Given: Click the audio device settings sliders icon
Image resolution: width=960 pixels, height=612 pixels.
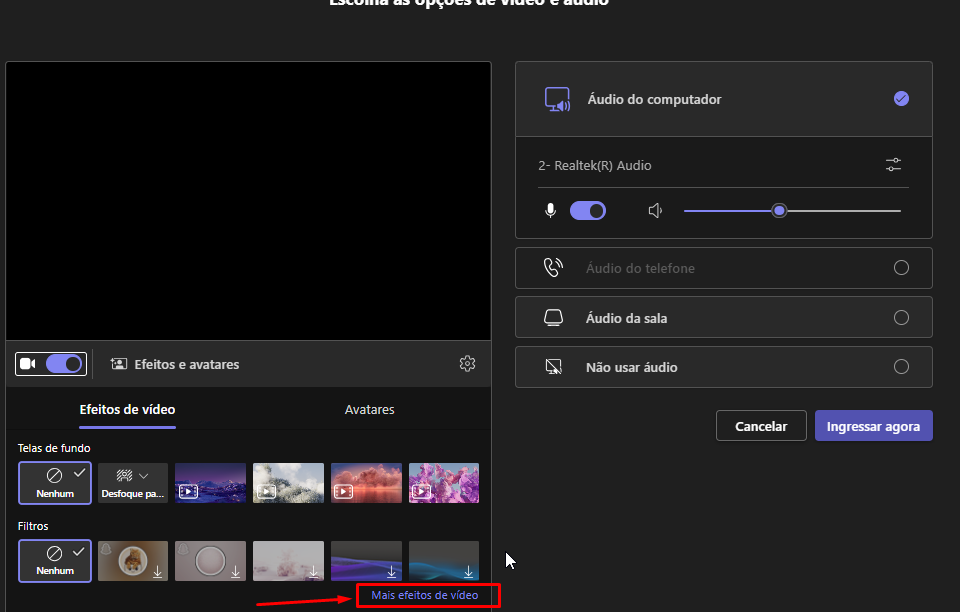Looking at the screenshot, I should point(893,165).
